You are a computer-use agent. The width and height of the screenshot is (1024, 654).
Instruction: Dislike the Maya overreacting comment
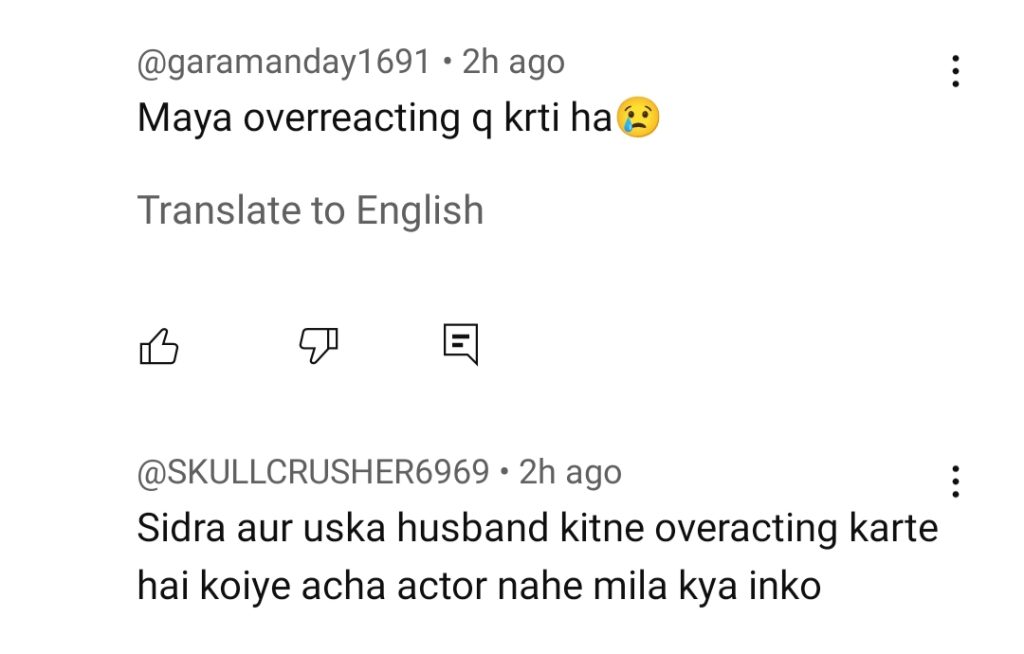[319, 345]
